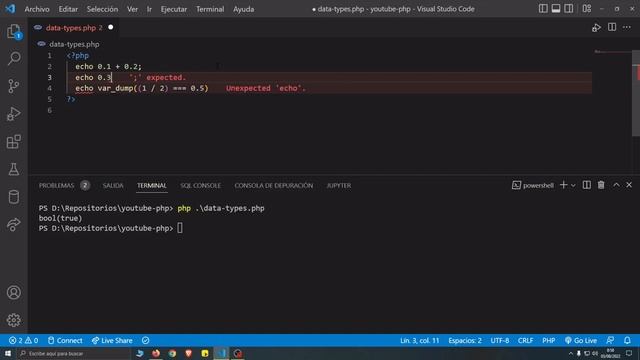This screenshot has width=640, height=360.
Task: Toggle primary side bar layout button
Action: 543,9
